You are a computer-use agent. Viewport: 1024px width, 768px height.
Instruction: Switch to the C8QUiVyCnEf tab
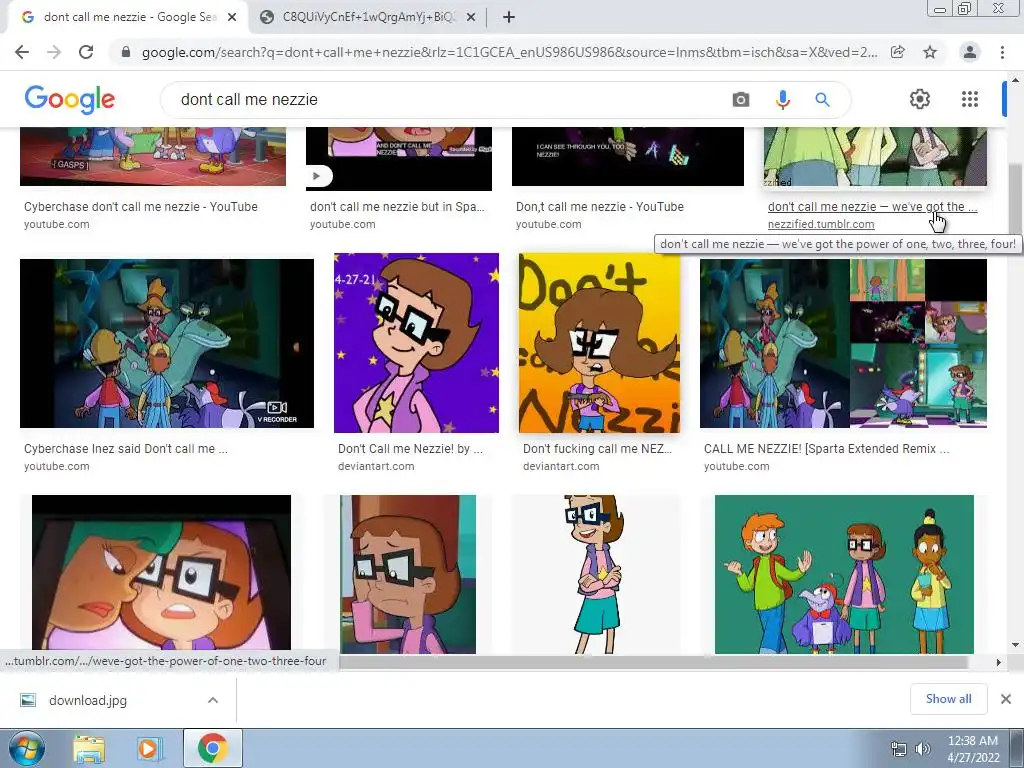[x=368, y=17]
